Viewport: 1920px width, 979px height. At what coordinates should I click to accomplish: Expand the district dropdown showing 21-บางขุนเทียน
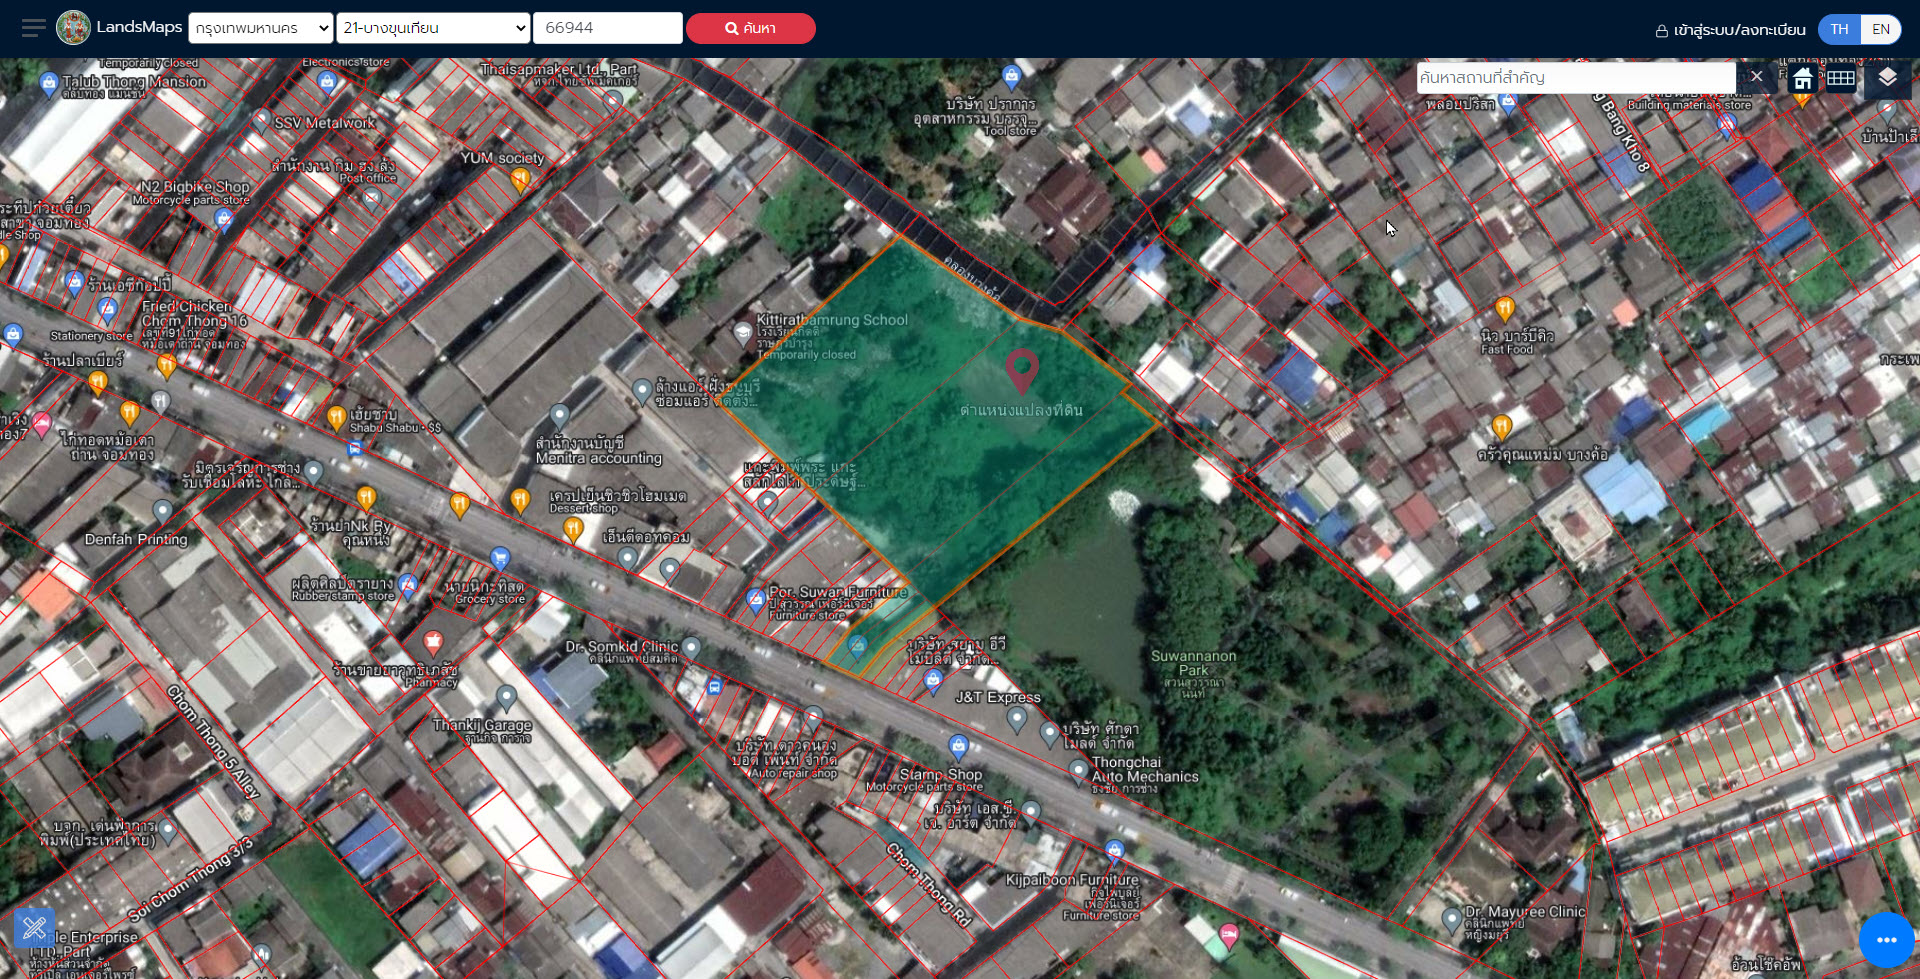[433, 28]
